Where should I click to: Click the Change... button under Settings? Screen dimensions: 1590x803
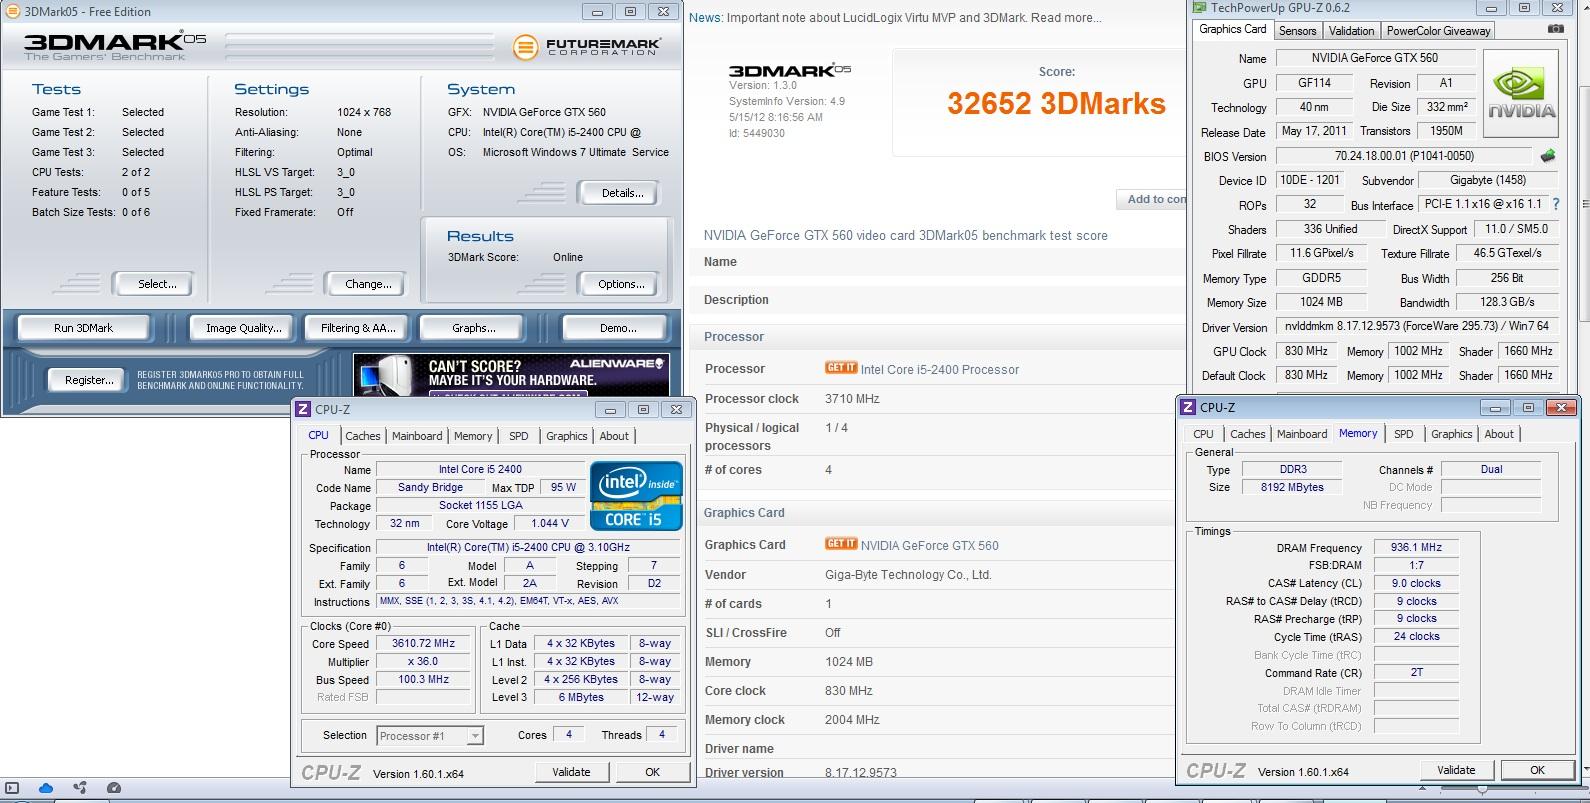tap(368, 284)
